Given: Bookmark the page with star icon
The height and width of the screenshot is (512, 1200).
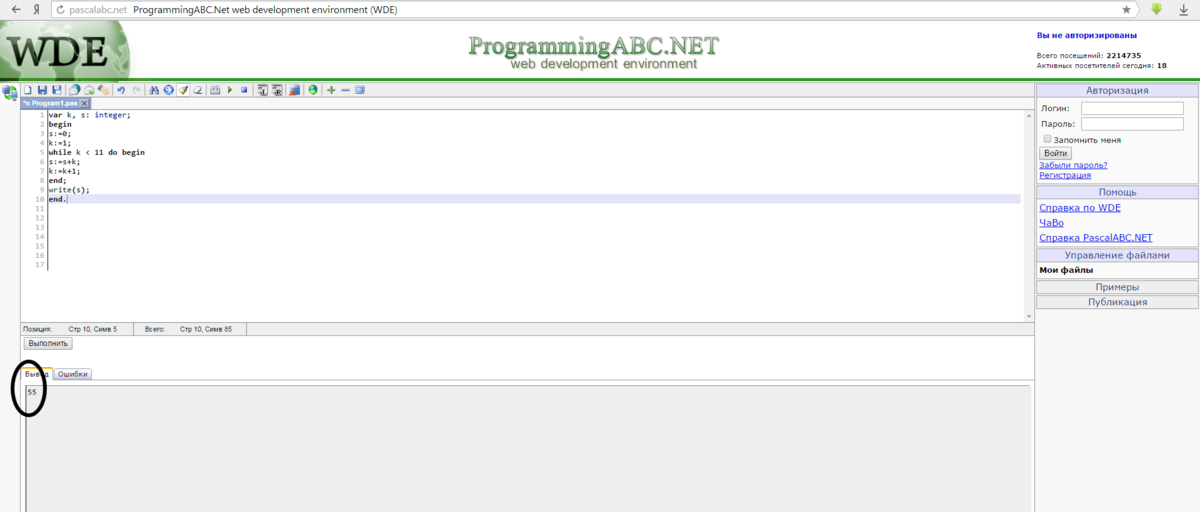Looking at the screenshot, I should pos(1127,9).
